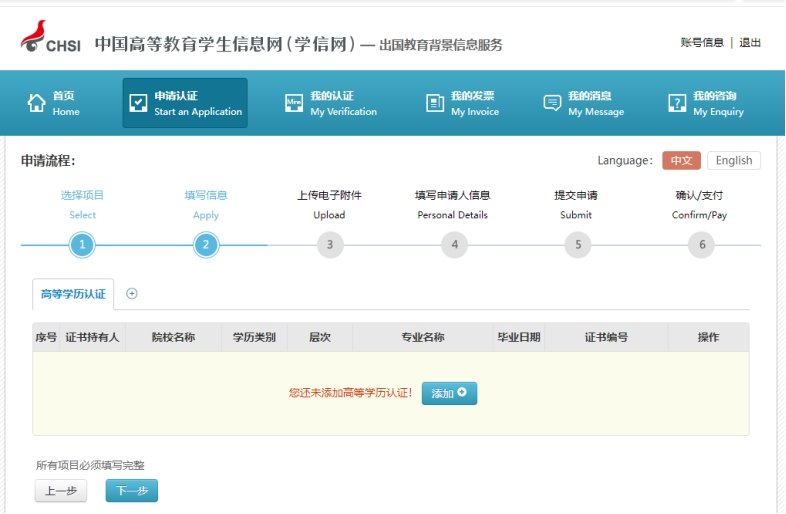Viewport: 786px width, 514px height.
Task: Click the My Invoice icon
Action: pyautogui.click(x=435, y=103)
